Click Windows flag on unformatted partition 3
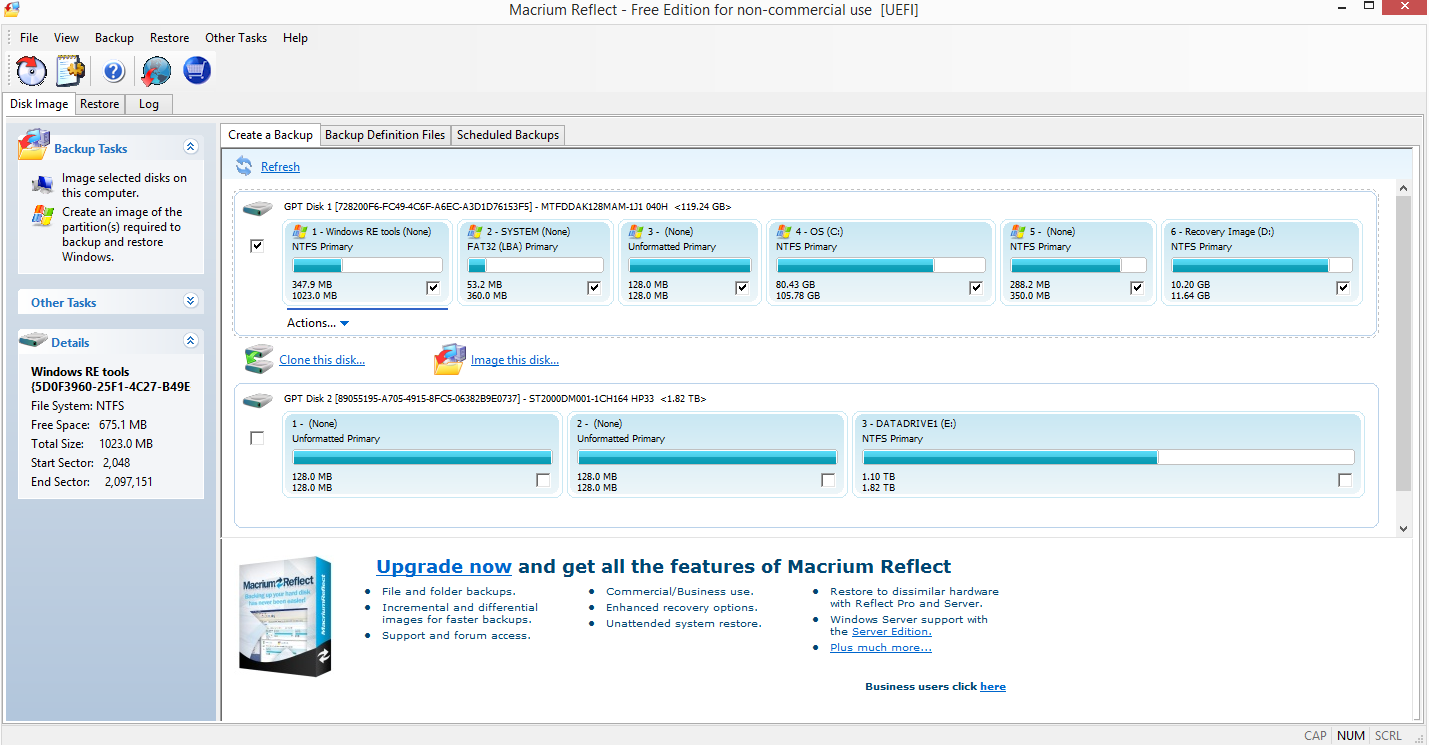Screen dimensions: 1429x745 point(636,231)
